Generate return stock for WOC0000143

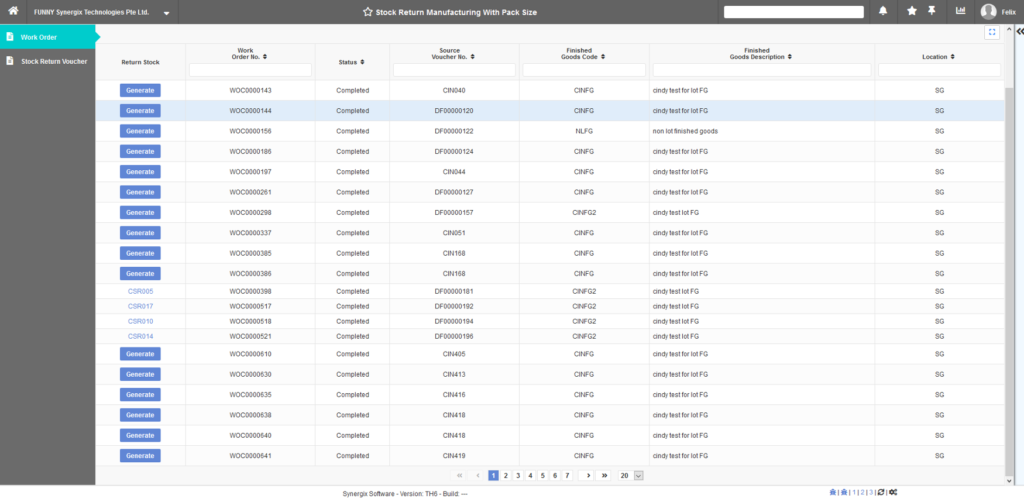[x=140, y=90]
